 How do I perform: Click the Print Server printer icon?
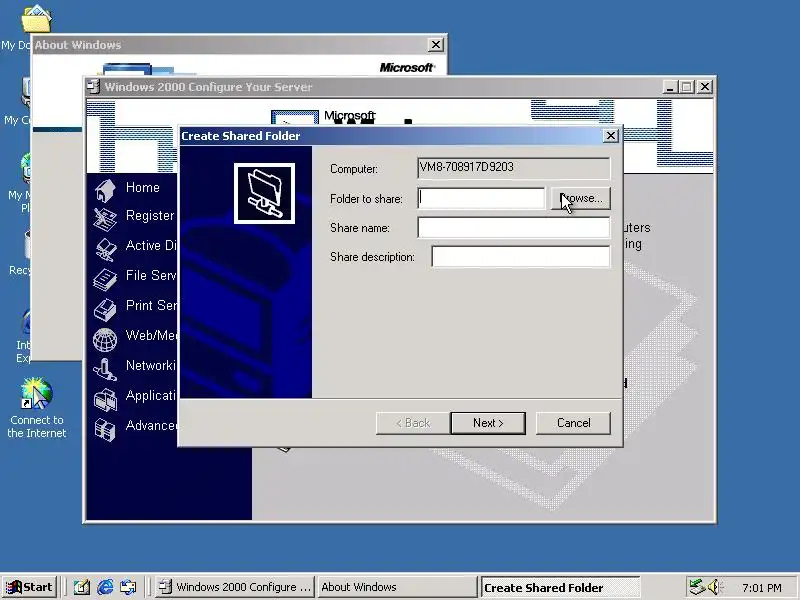pos(105,310)
